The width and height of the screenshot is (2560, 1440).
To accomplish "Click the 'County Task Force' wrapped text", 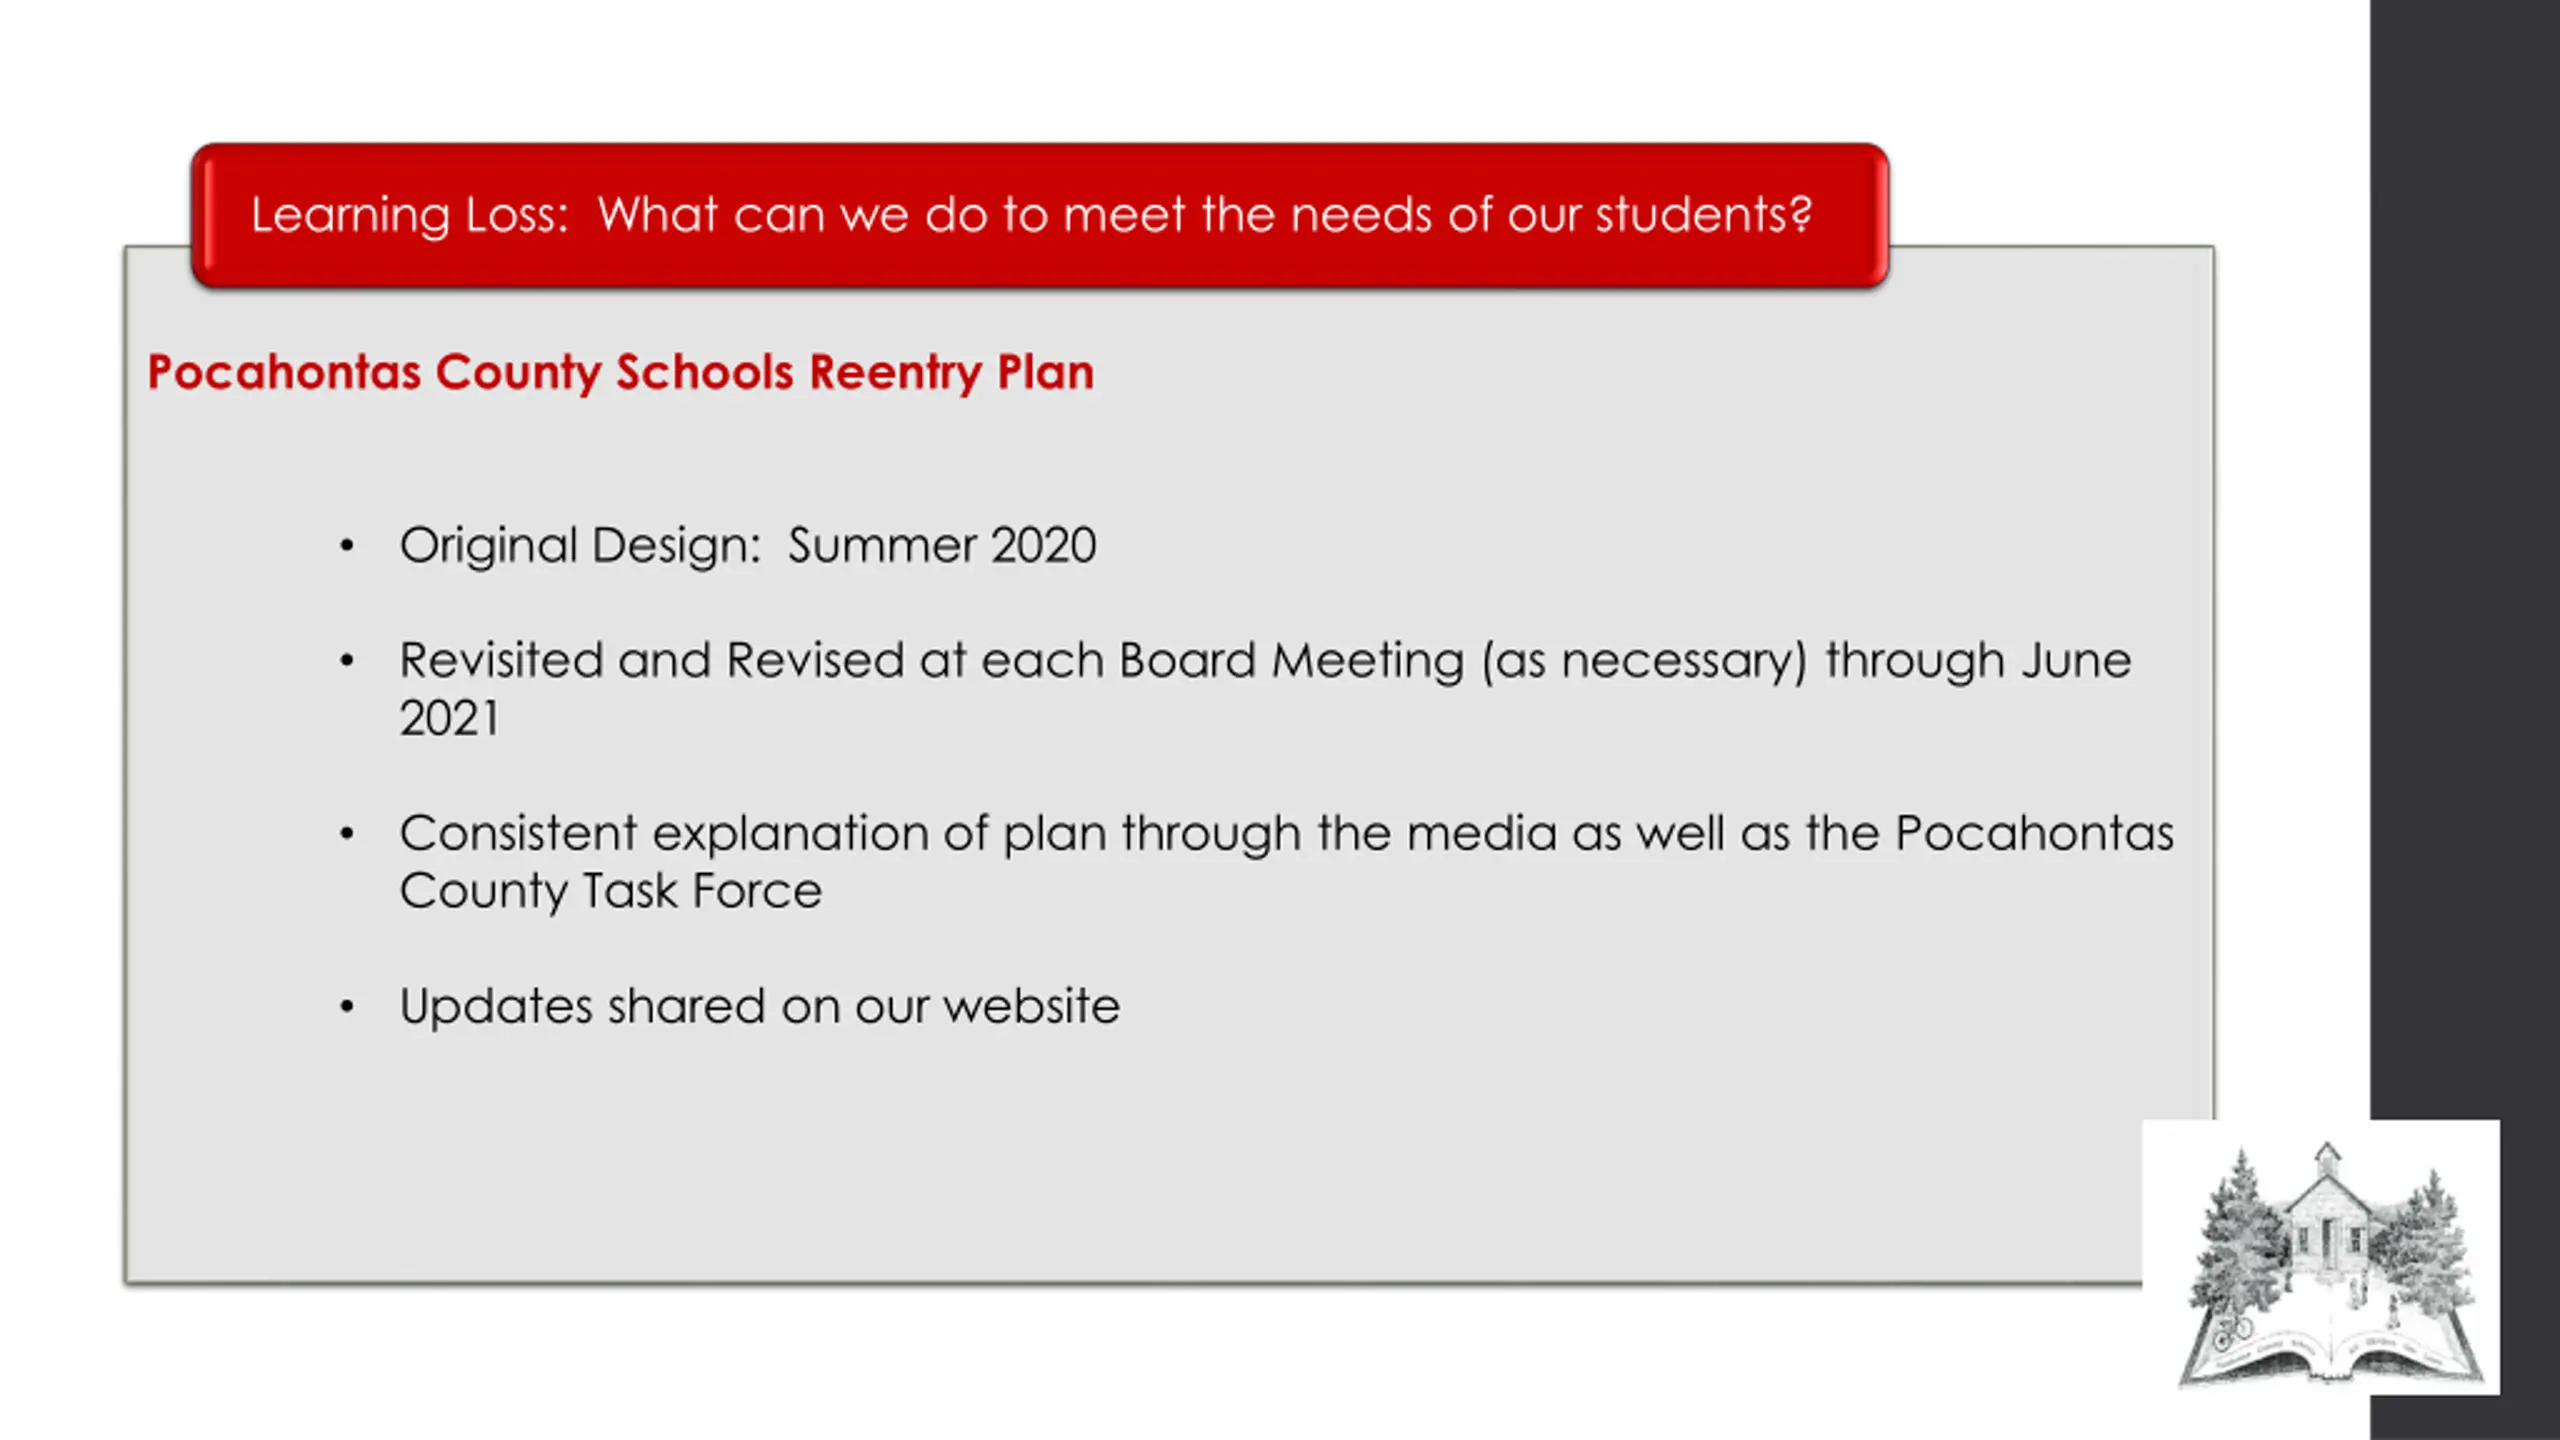I will [611, 892].
